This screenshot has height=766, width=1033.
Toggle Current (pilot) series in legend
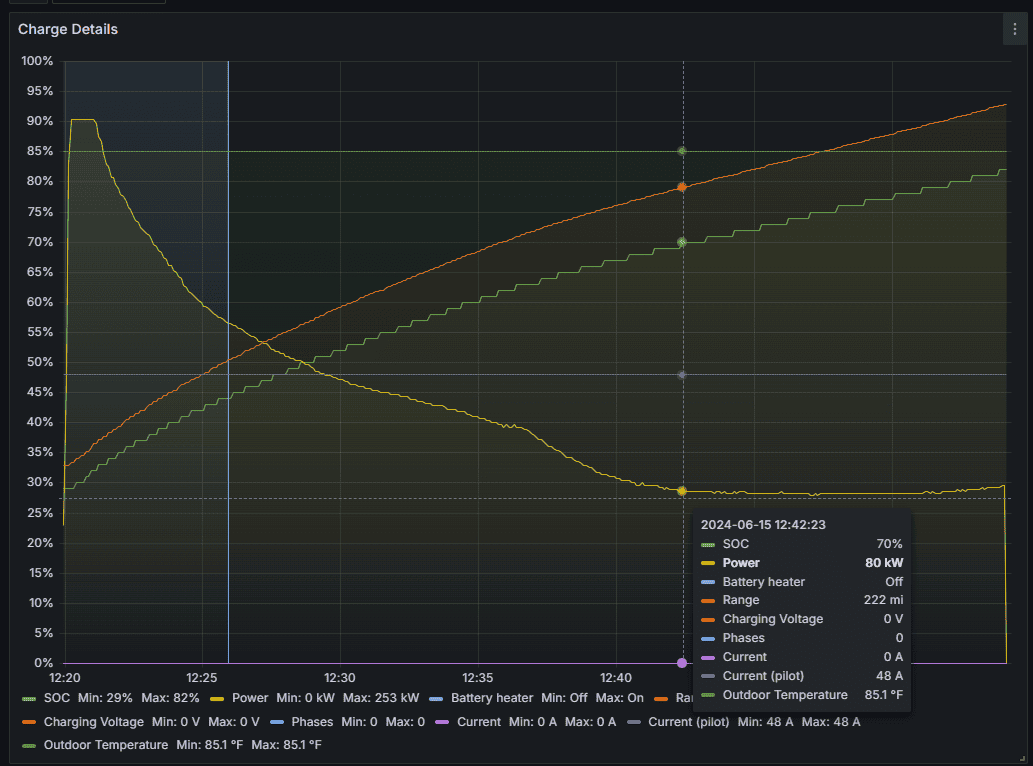(688, 722)
